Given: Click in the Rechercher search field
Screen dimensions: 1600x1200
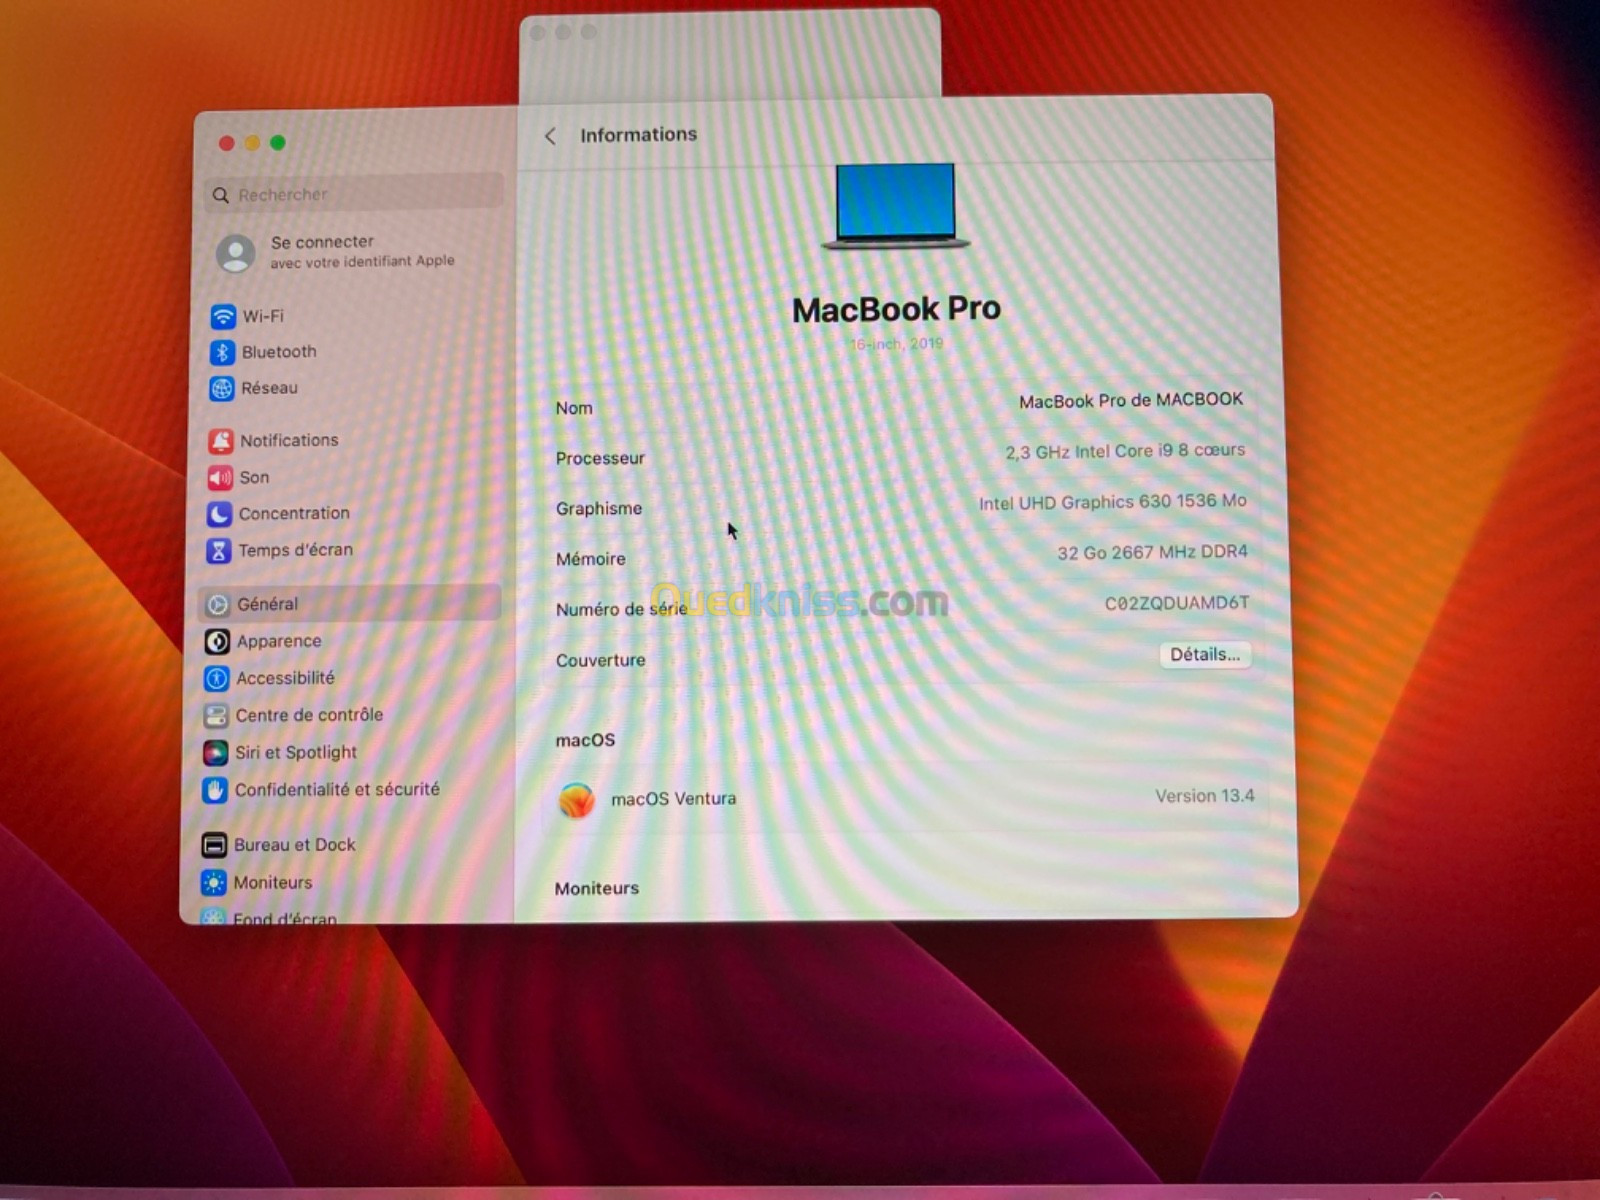Looking at the screenshot, I should tap(356, 193).
